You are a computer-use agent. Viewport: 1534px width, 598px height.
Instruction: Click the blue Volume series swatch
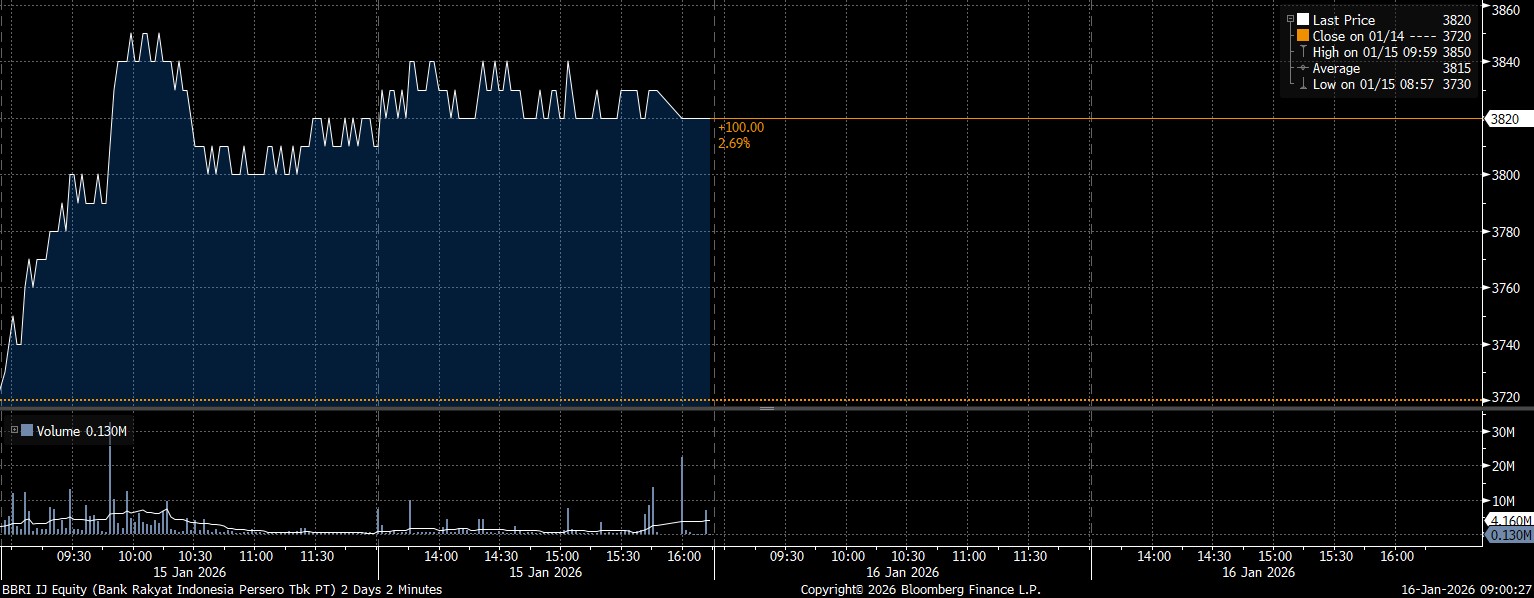click(x=27, y=431)
